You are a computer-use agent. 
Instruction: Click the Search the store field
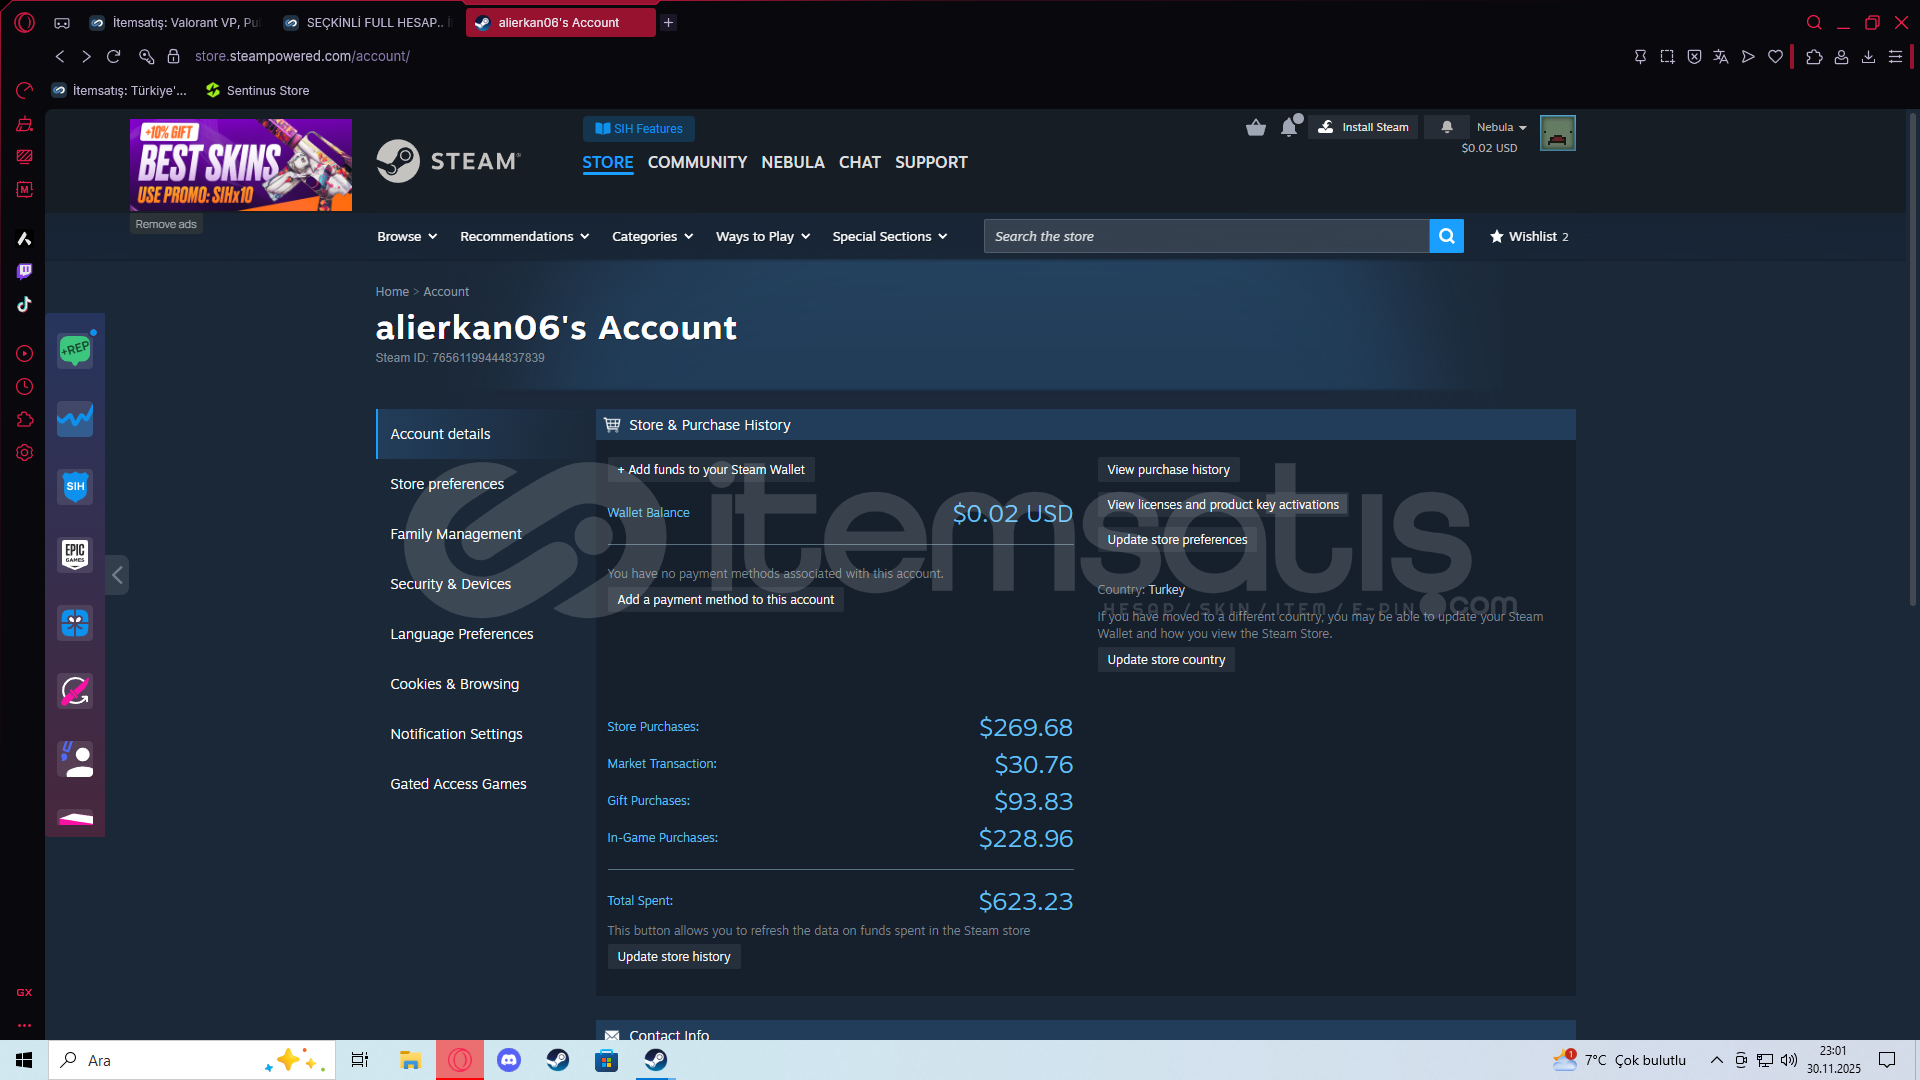coord(1205,237)
